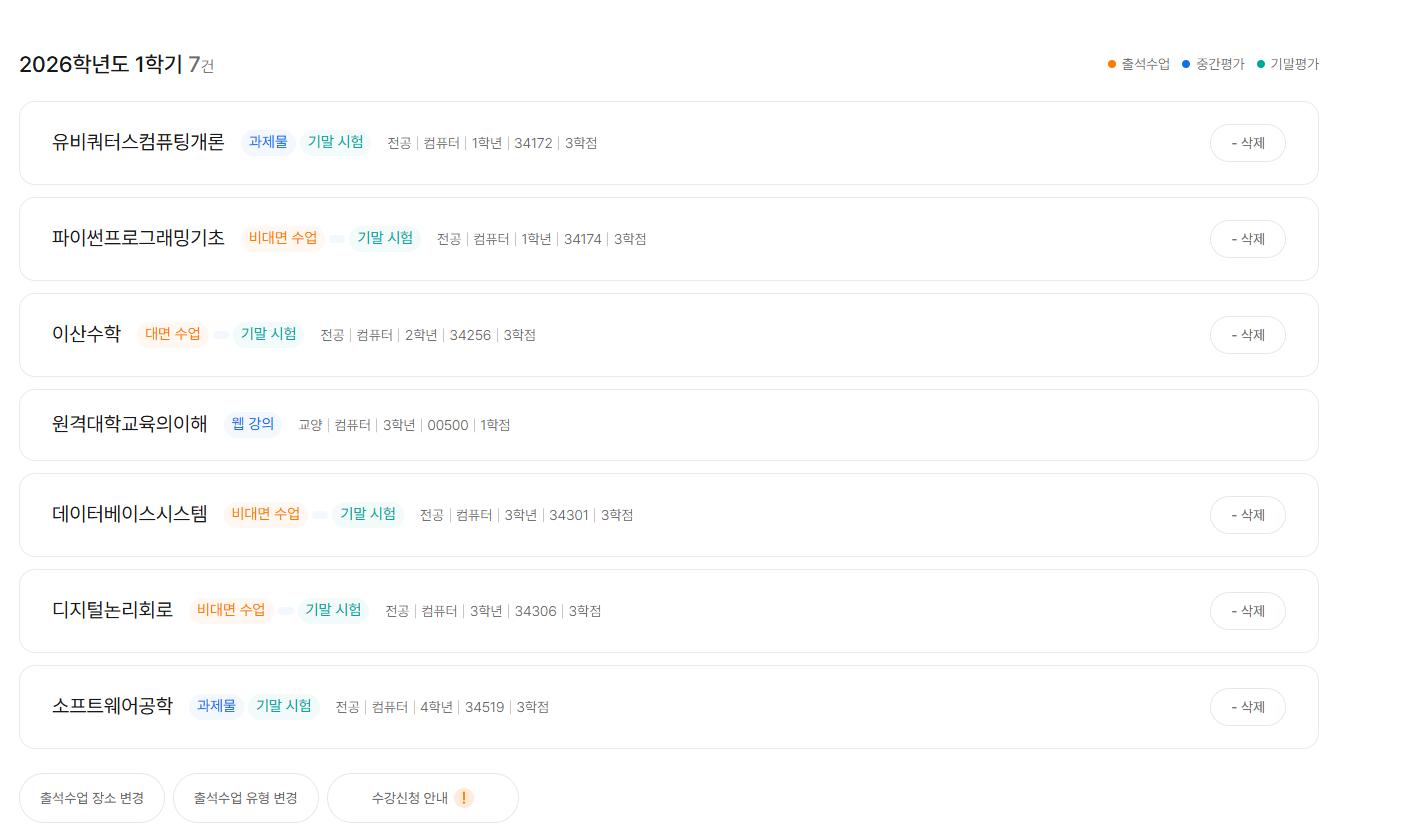This screenshot has height=838, width=1408.
Task: Remove 디지털논리회로 with its 삭제 button
Action: (x=1247, y=611)
